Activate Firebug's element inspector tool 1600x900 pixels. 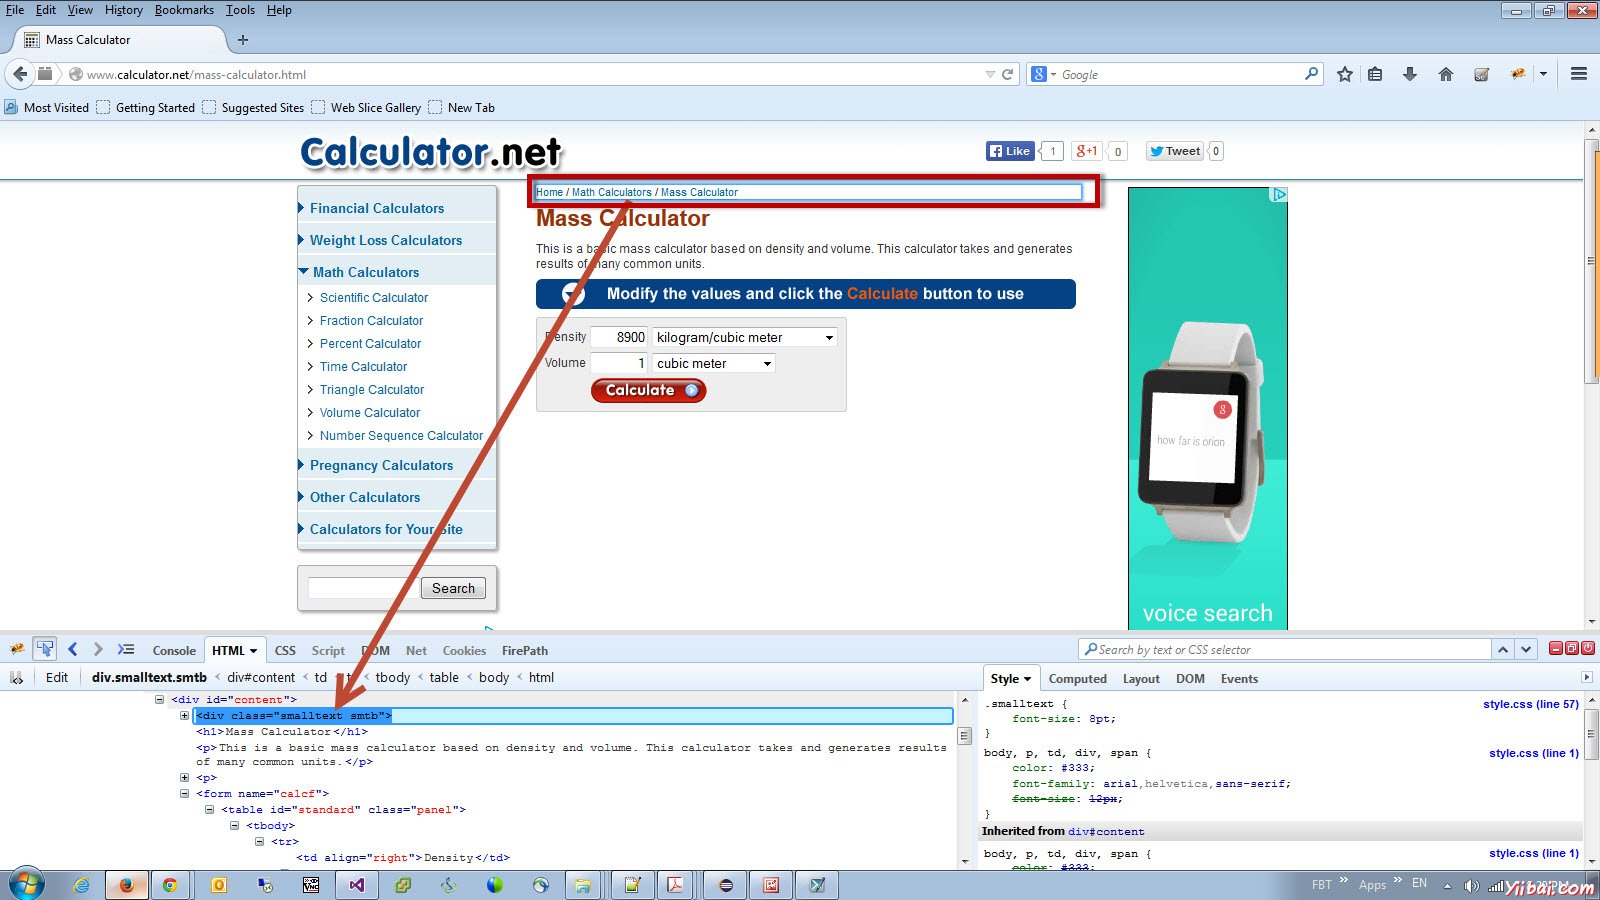coord(44,649)
